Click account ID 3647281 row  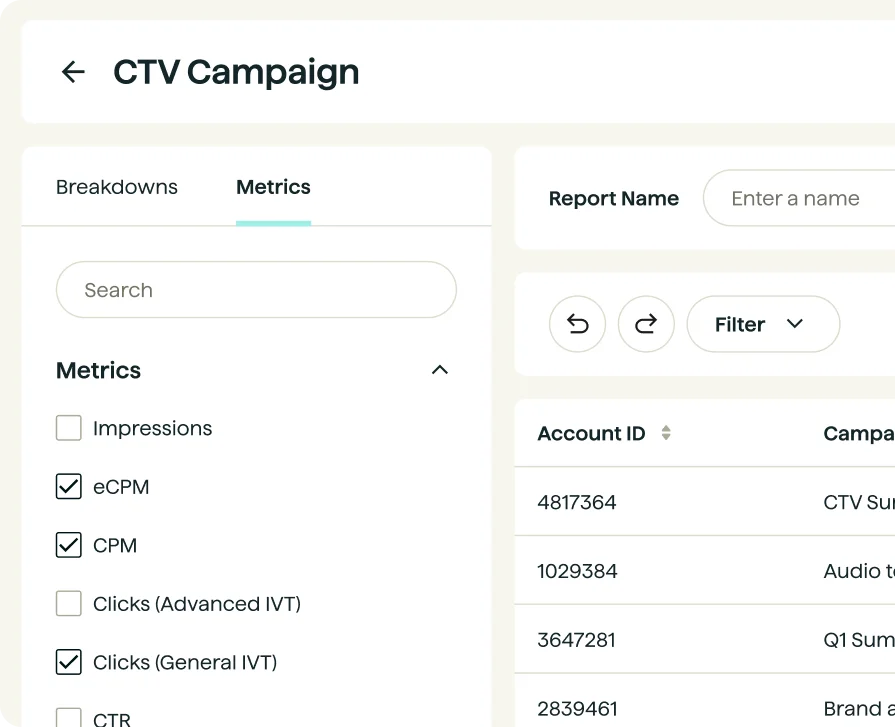(577, 640)
